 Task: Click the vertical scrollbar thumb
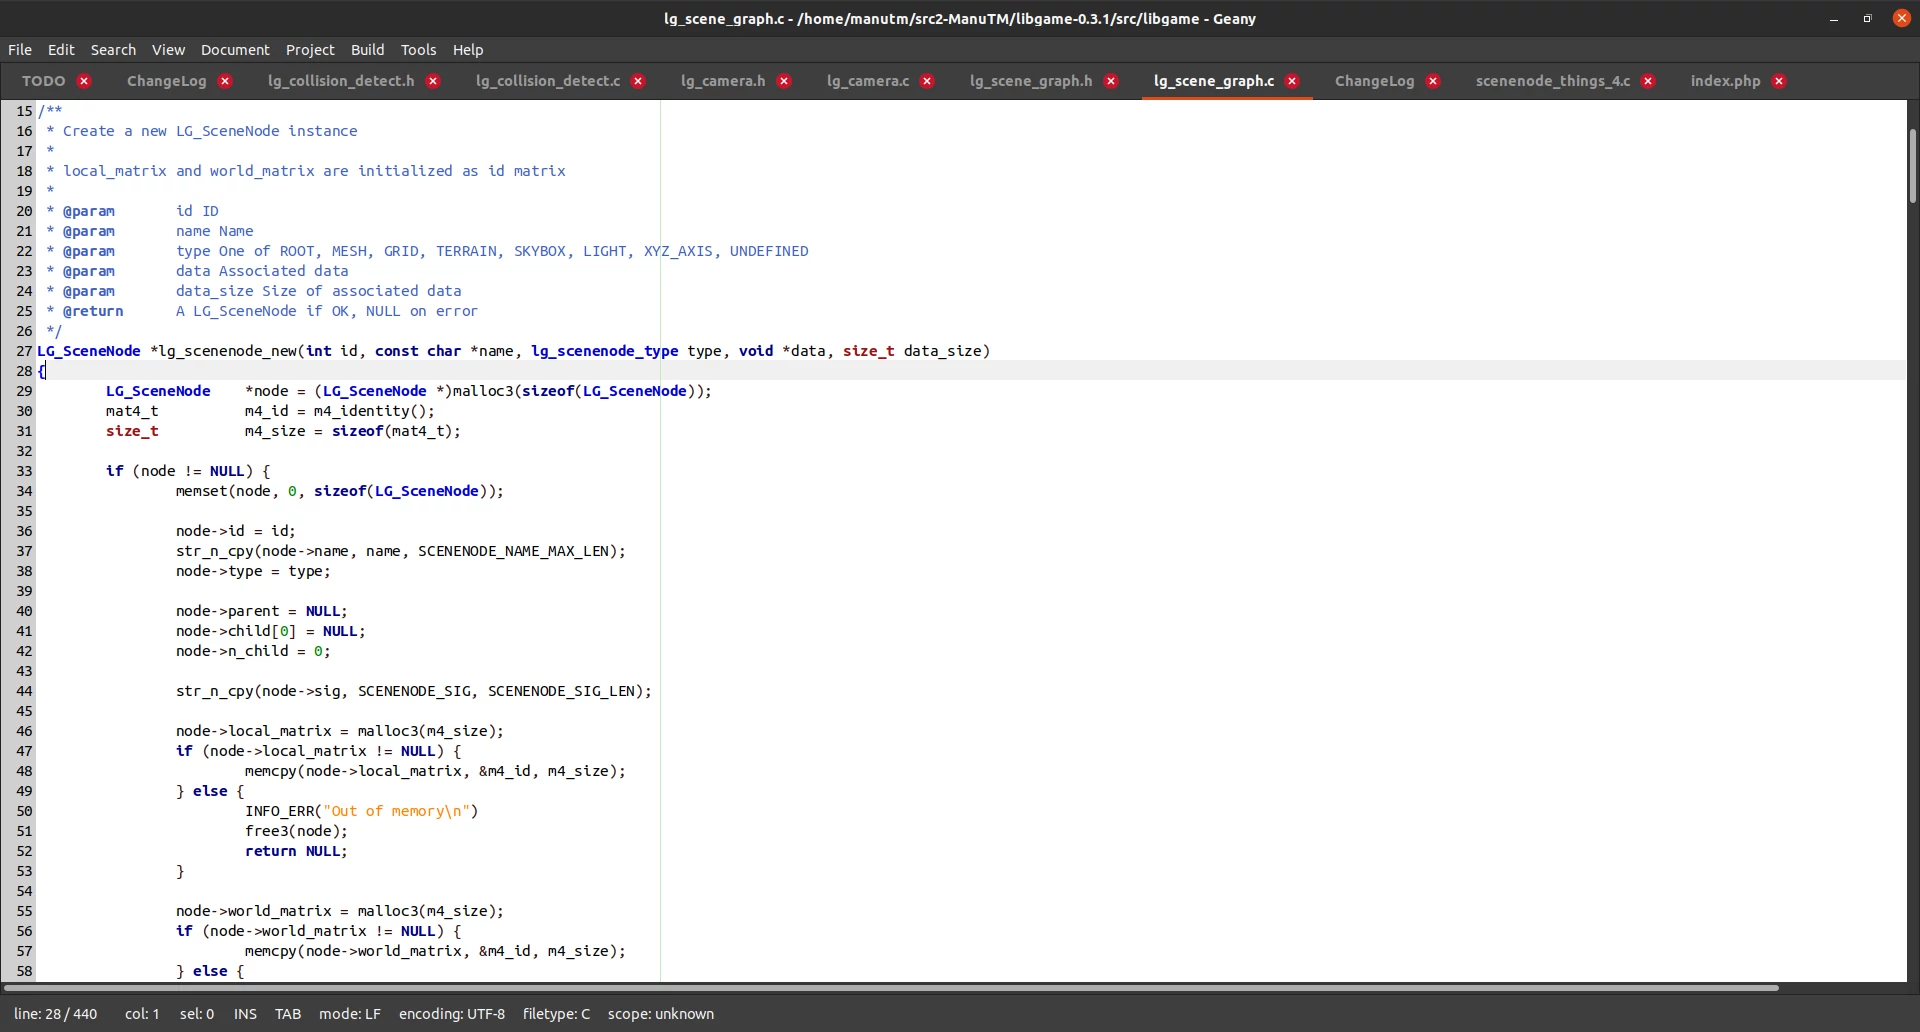(1913, 166)
